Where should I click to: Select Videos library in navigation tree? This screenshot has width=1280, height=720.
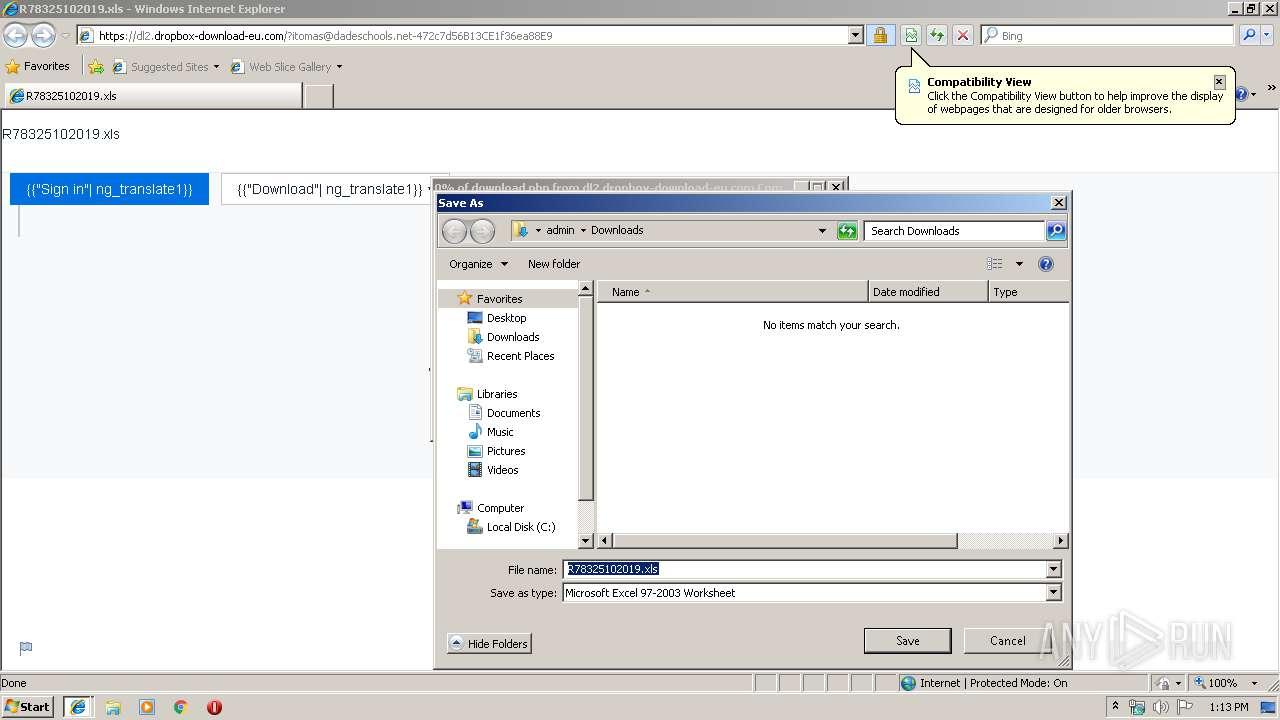point(502,470)
